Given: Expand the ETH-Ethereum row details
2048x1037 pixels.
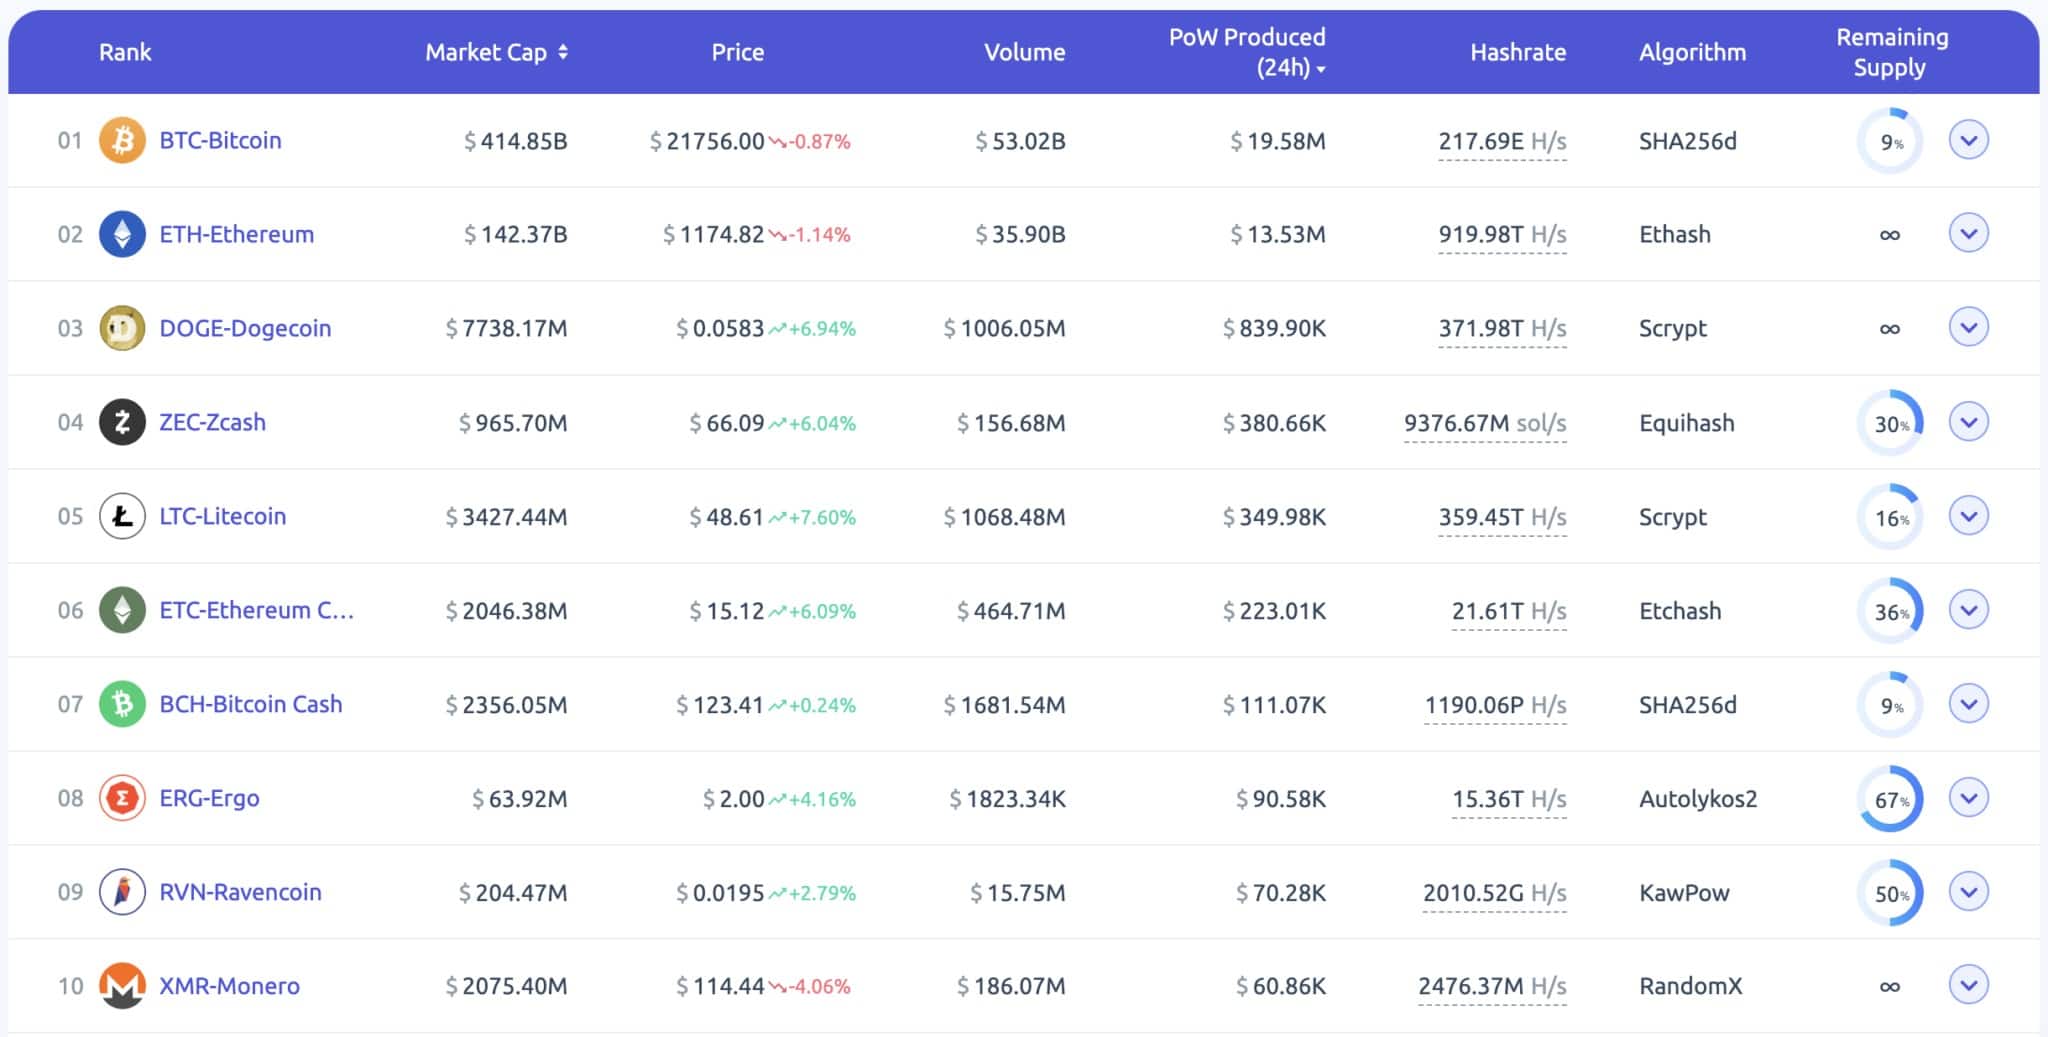Looking at the screenshot, I should 1968,234.
